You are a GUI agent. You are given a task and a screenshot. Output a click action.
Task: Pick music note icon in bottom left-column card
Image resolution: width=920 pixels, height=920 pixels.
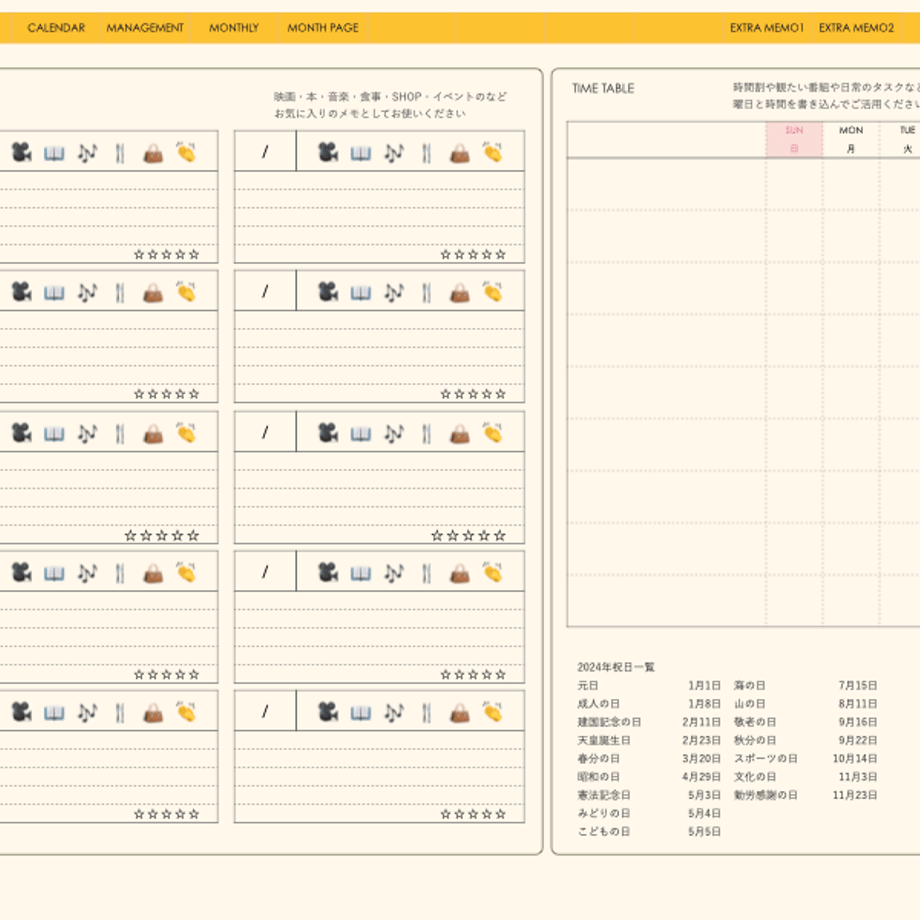tap(87, 712)
